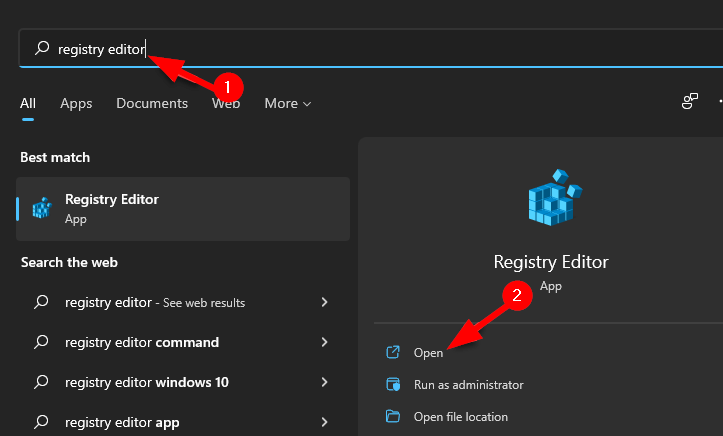Viewport: 723px width, 436px height.
Task: Choose Run as administrator
Action: pyautogui.click(x=468, y=385)
